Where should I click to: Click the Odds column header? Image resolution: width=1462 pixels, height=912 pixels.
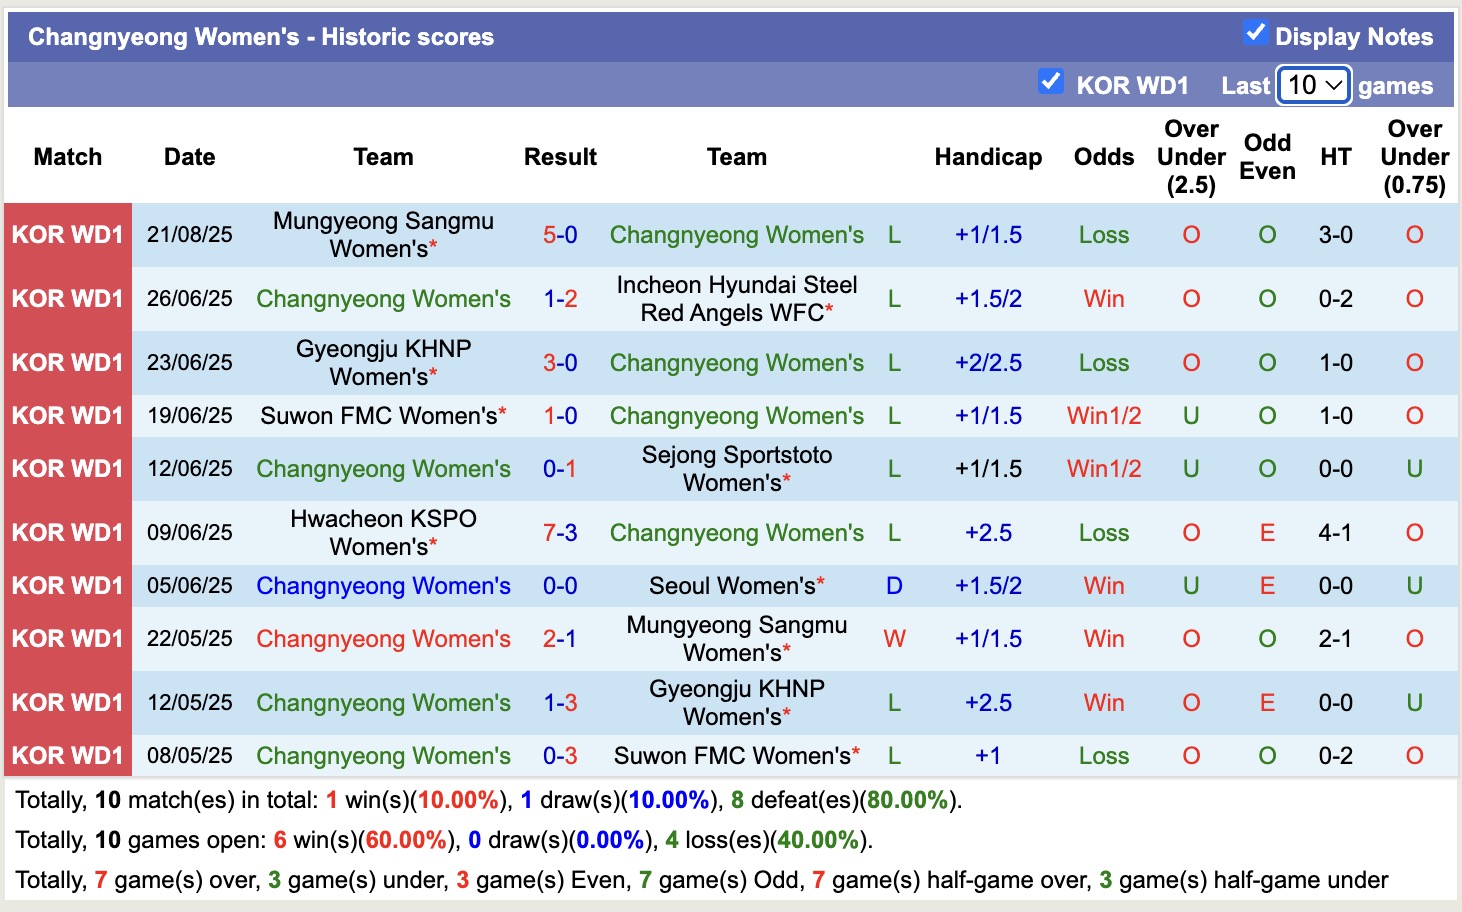click(x=1103, y=157)
